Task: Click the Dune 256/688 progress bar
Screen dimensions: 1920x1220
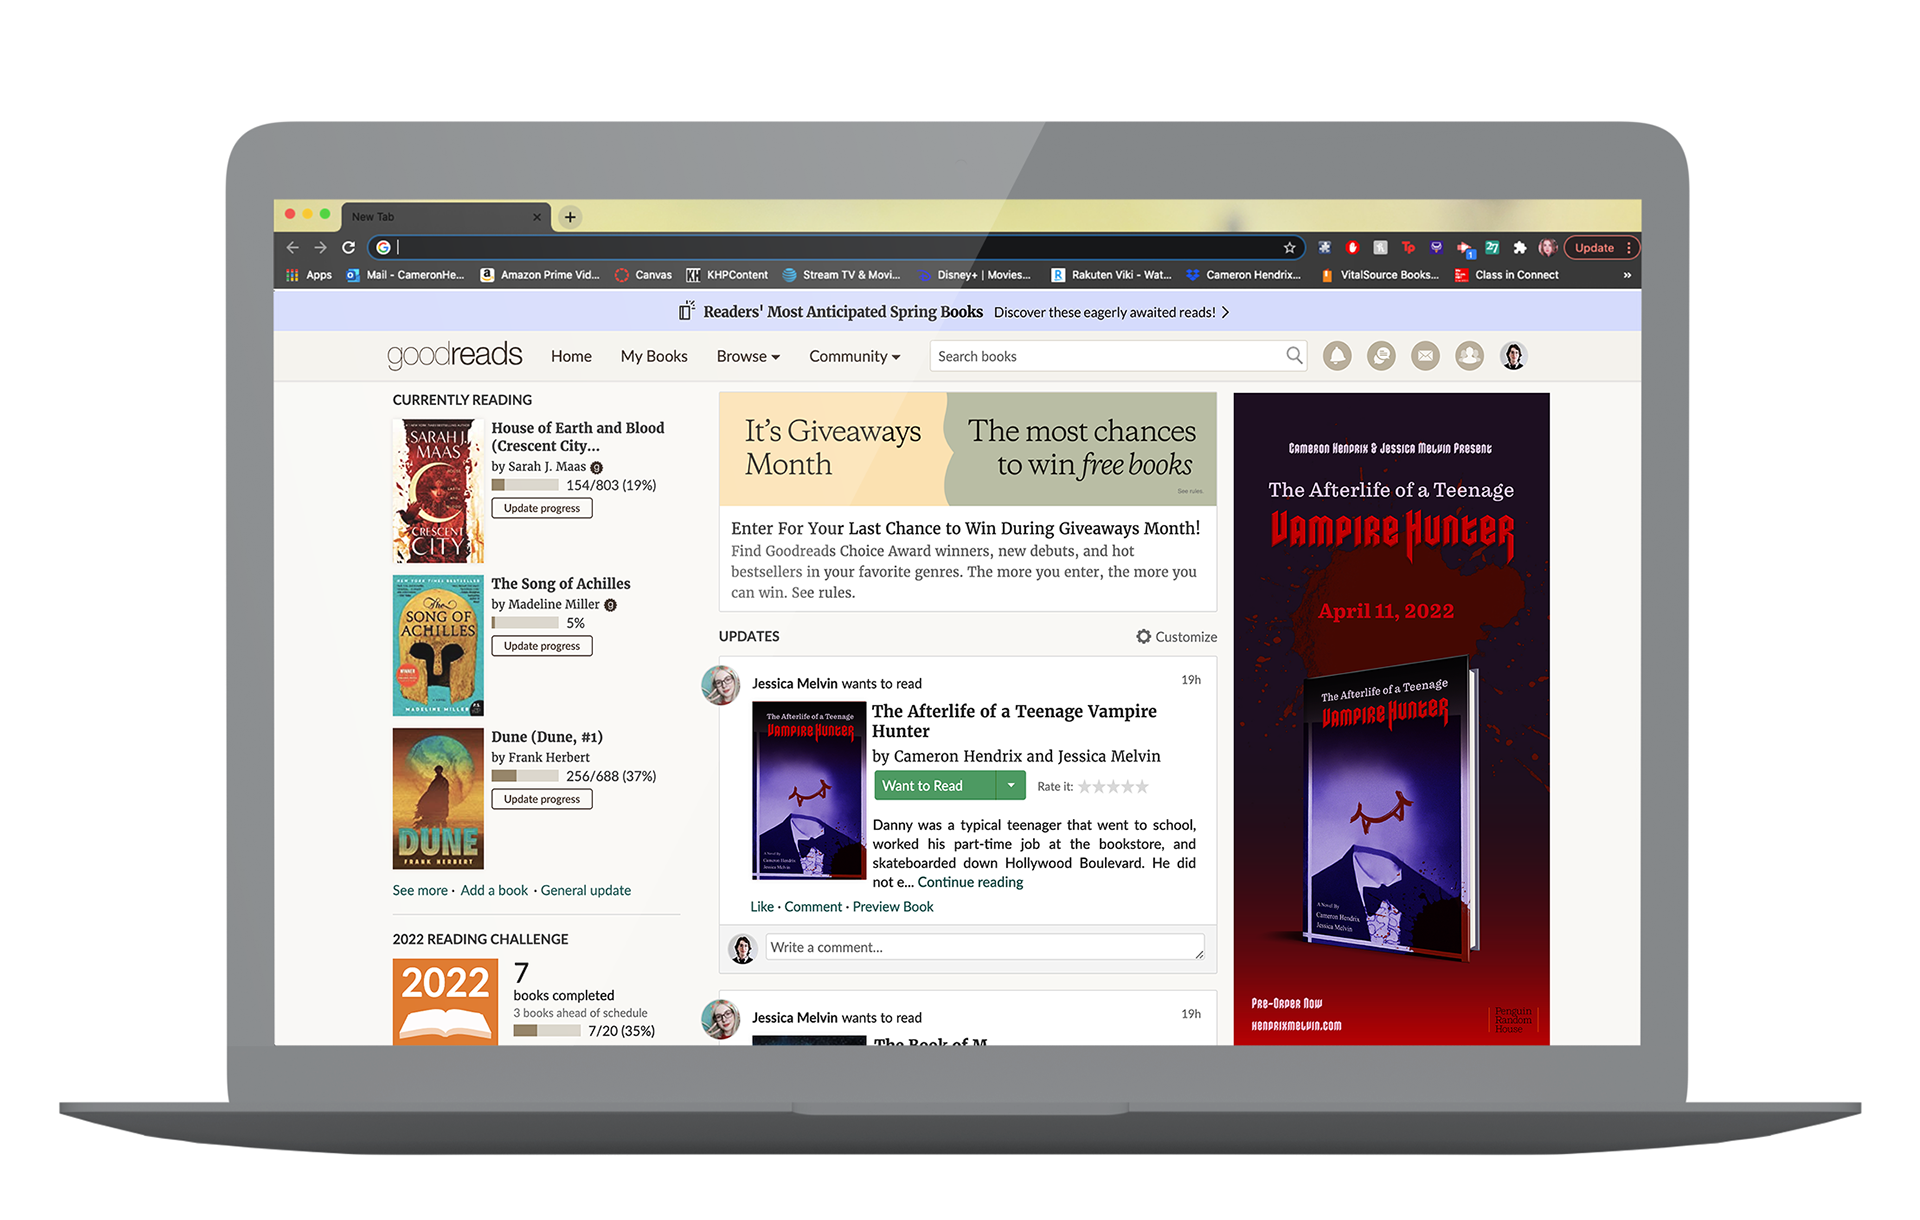Action: click(525, 776)
